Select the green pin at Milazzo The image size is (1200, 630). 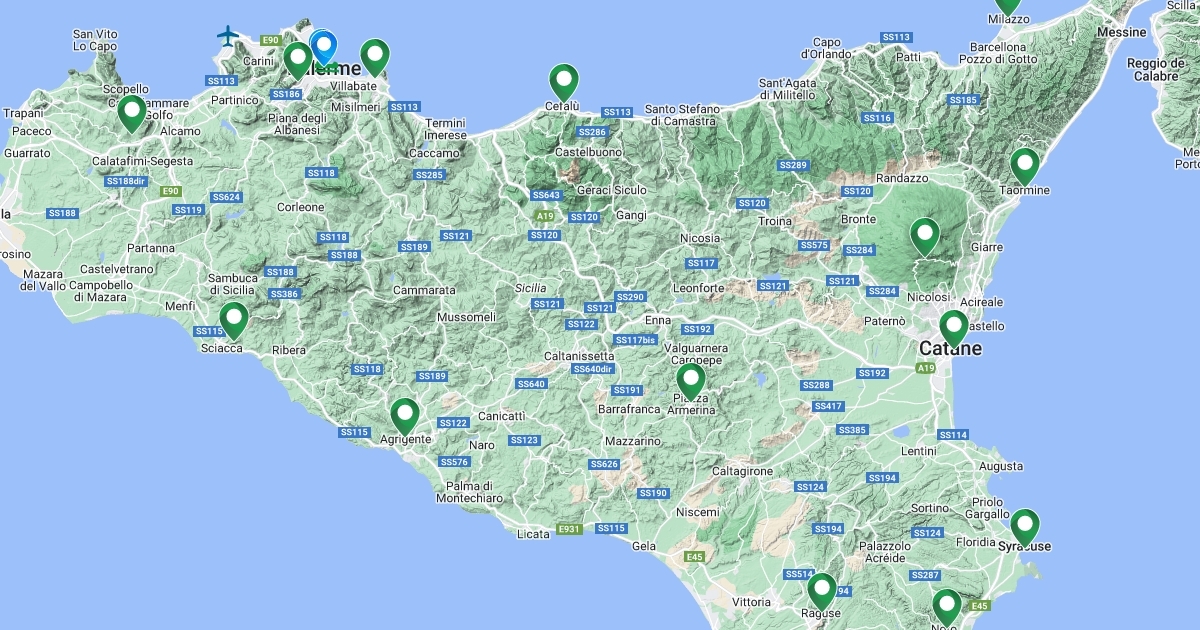(1007, 5)
